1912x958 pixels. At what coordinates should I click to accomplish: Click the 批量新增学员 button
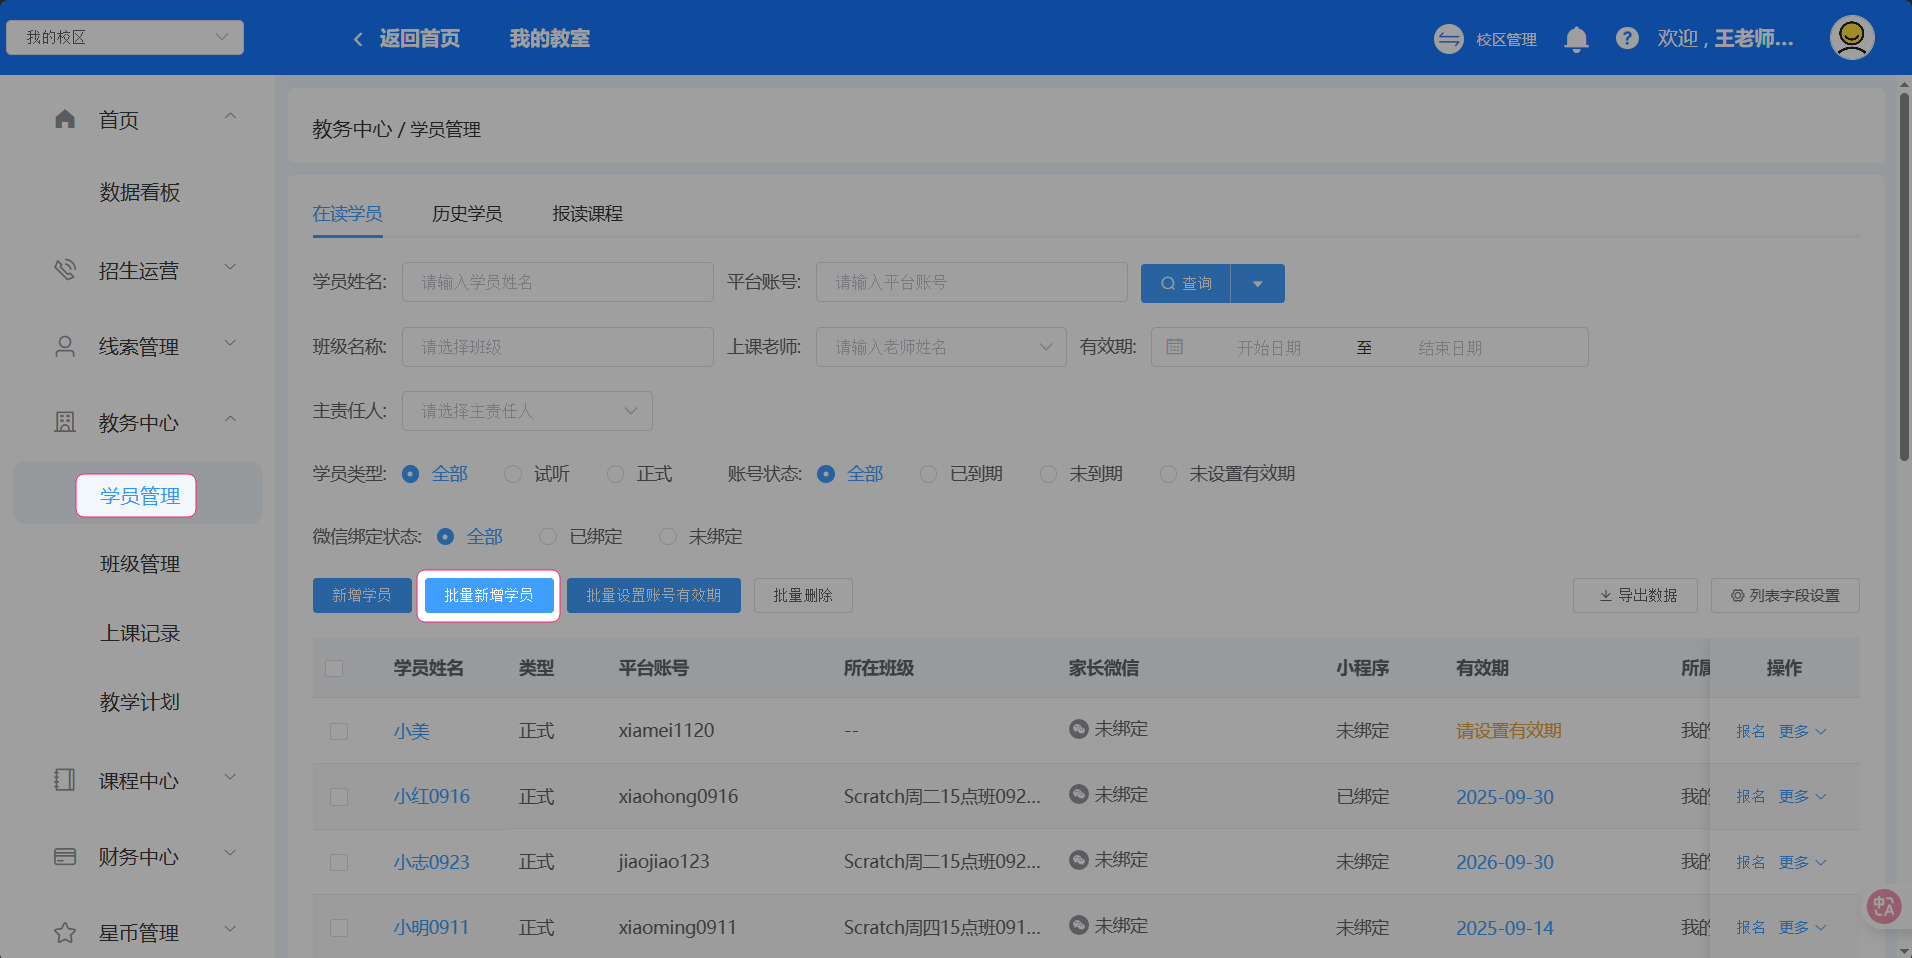click(x=488, y=596)
